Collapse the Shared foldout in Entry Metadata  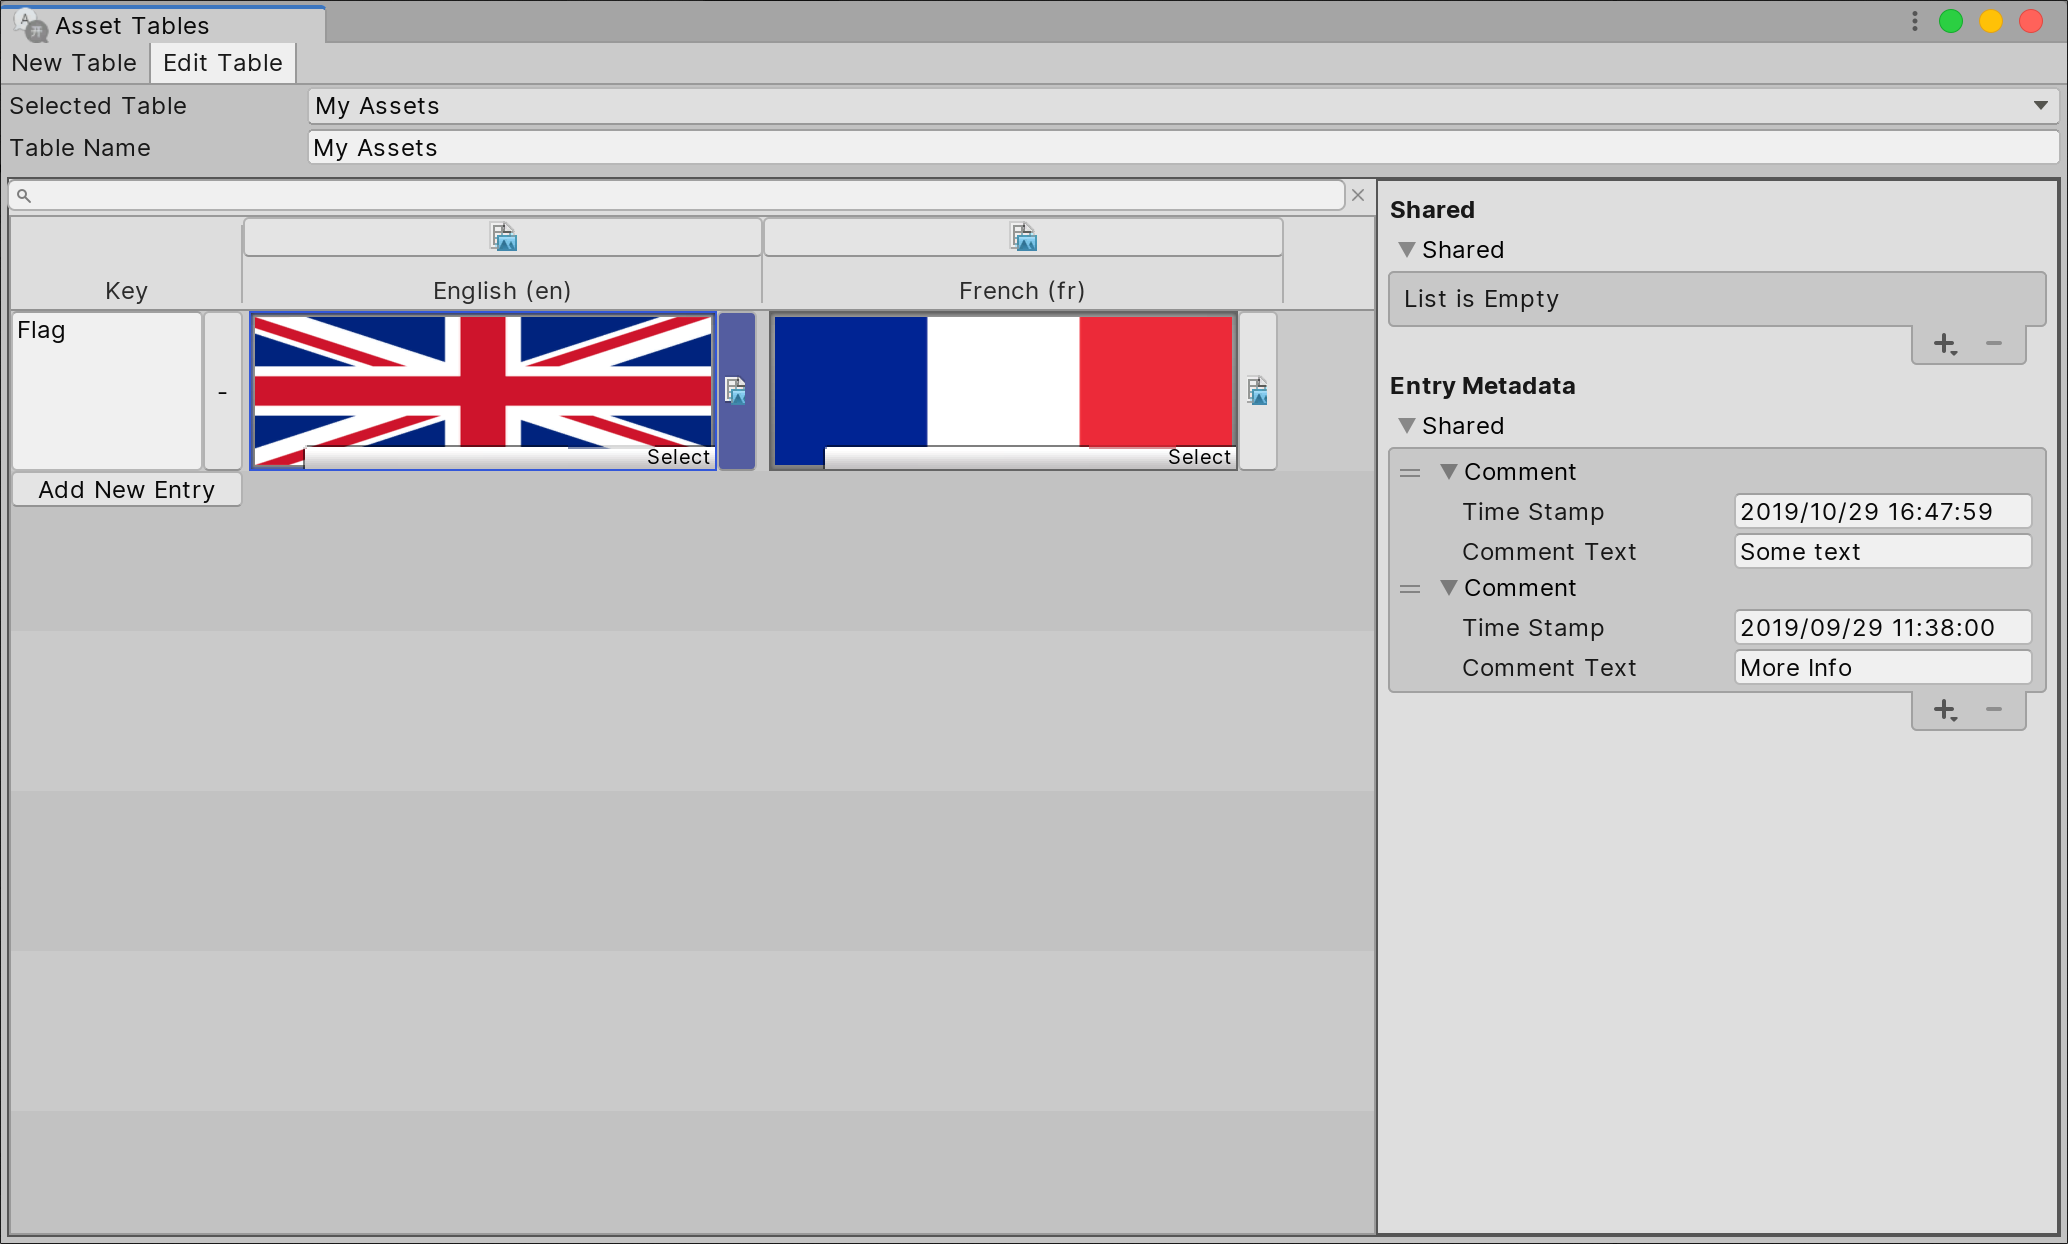coord(1407,425)
